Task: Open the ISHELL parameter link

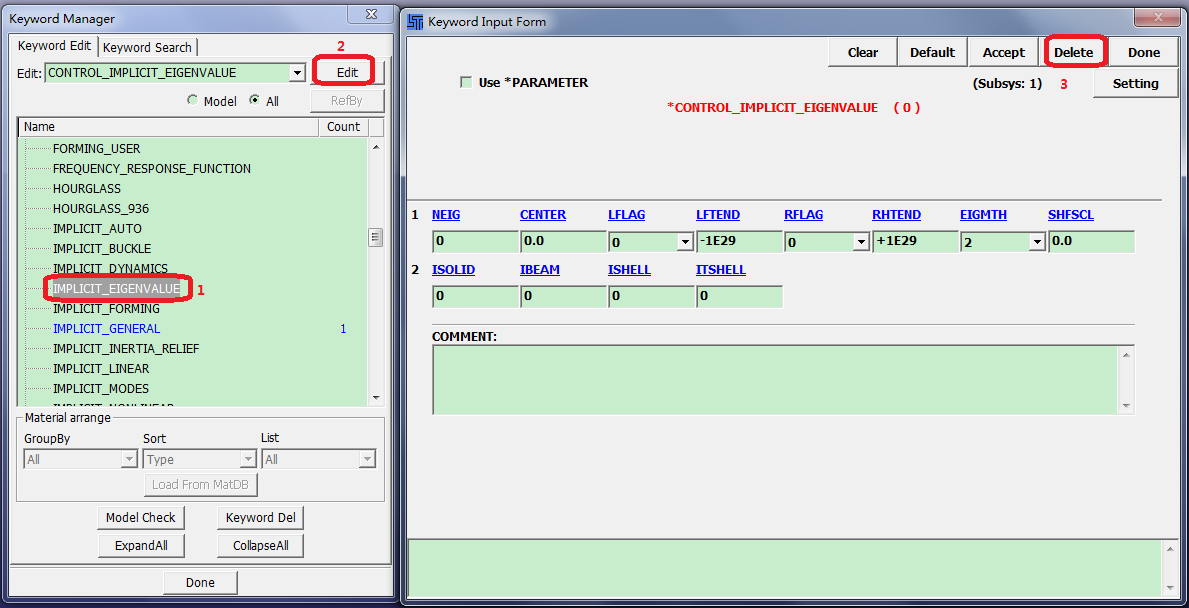Action: click(629, 269)
